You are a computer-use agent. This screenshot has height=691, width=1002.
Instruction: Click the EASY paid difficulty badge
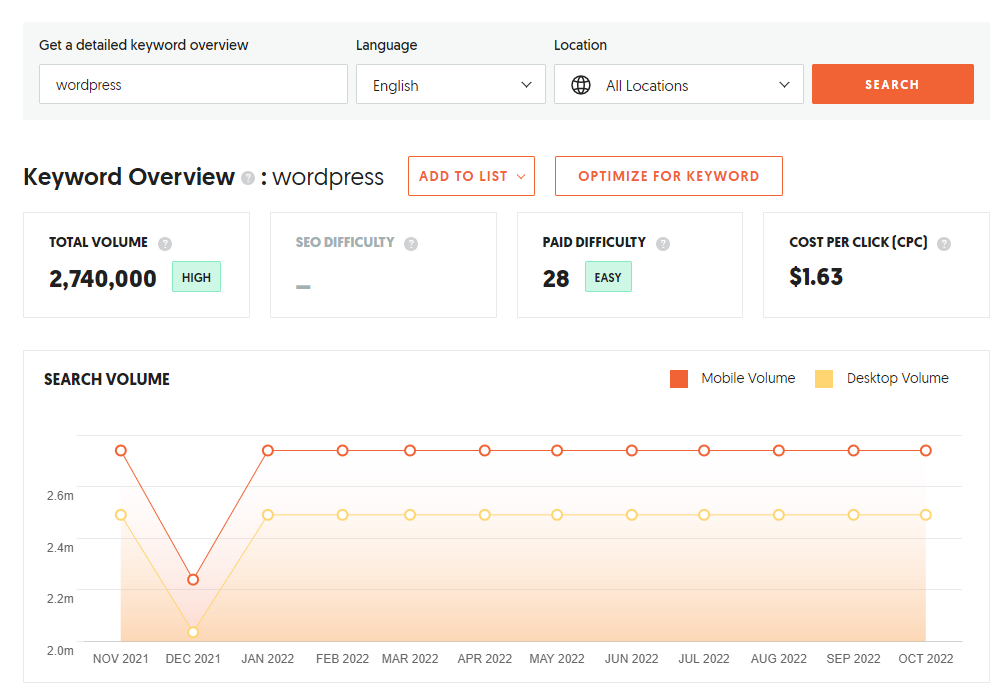pyautogui.click(x=608, y=277)
